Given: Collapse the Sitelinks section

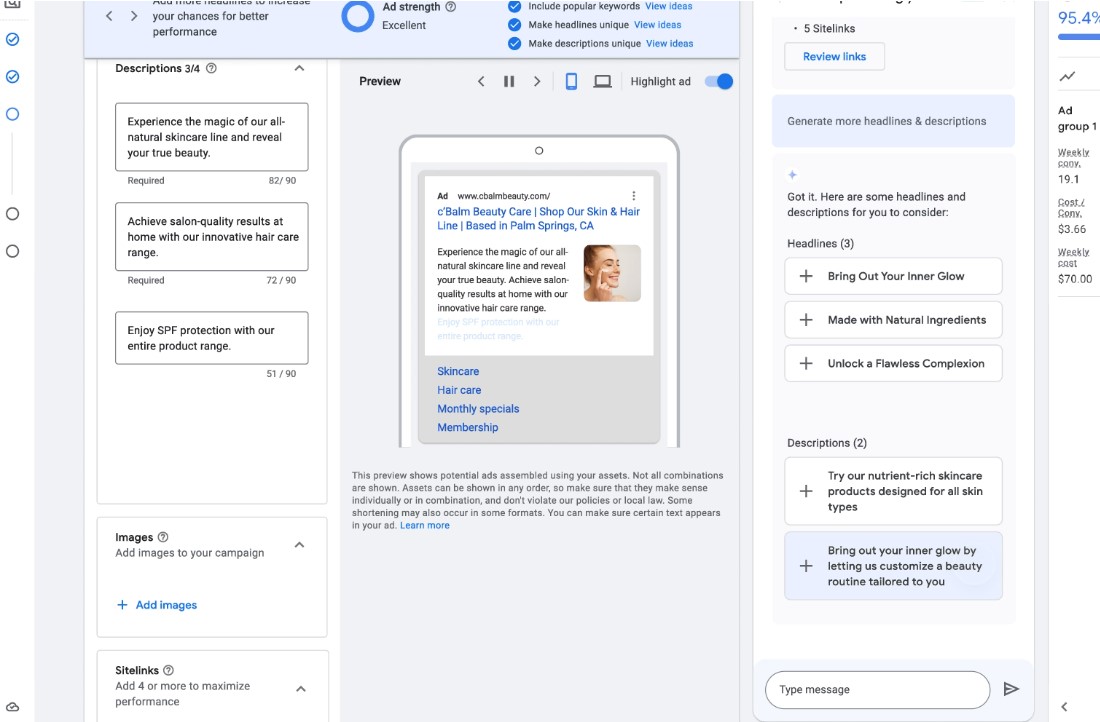Looking at the screenshot, I should click(x=301, y=688).
